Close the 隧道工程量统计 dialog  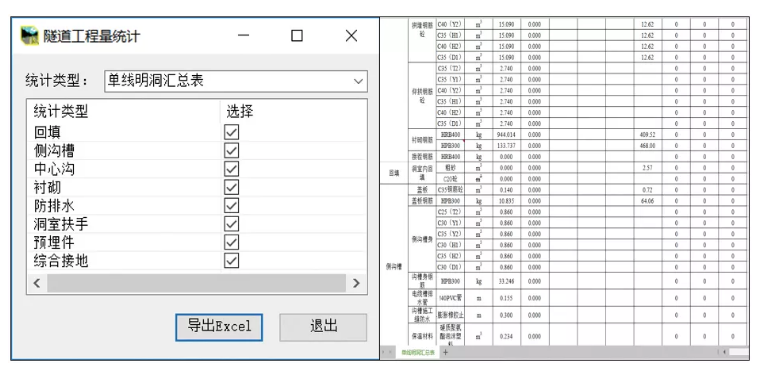pos(351,35)
